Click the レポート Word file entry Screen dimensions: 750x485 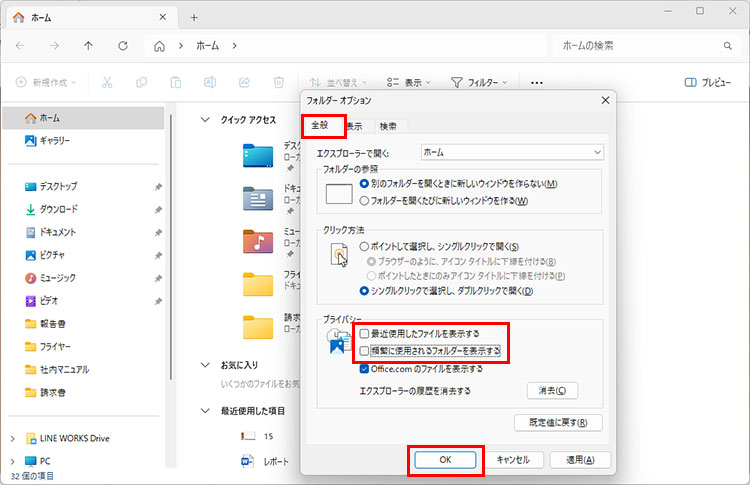coord(265,462)
